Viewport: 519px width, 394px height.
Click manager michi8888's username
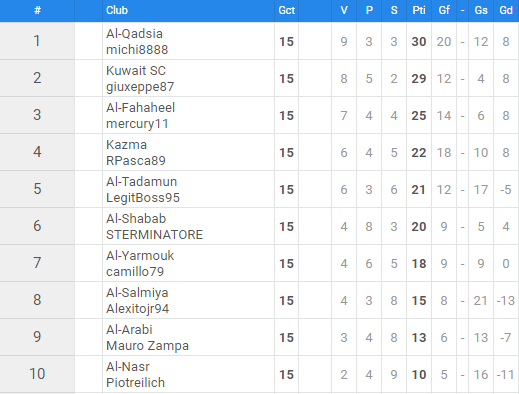[137, 50]
